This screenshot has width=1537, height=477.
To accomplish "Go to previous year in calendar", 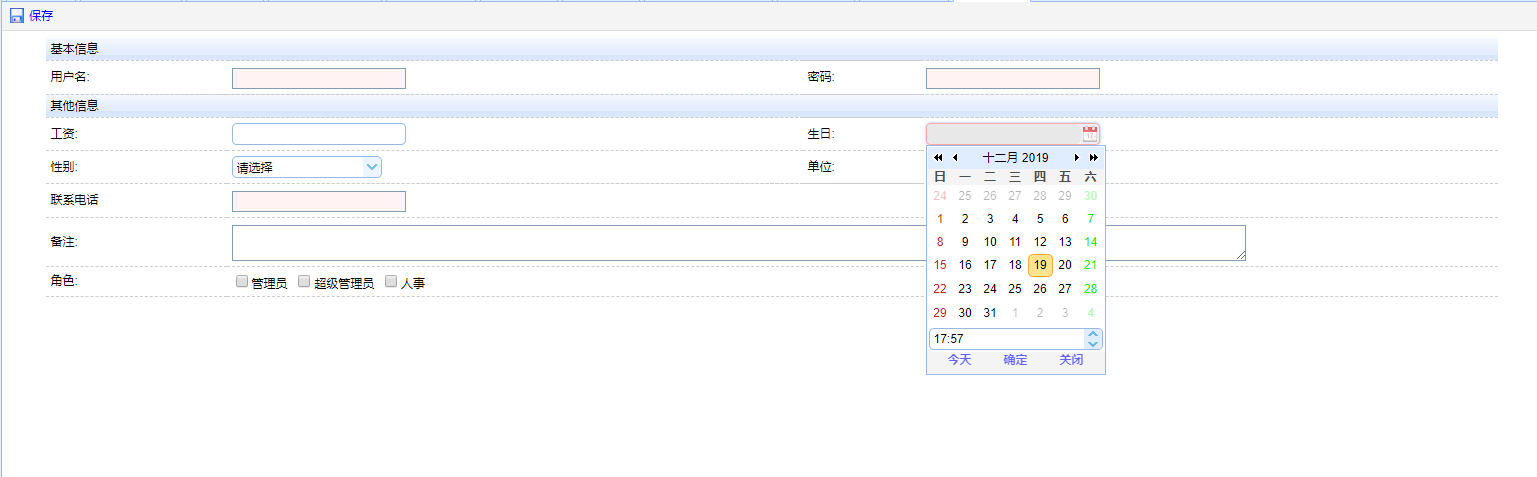I will click(938, 158).
